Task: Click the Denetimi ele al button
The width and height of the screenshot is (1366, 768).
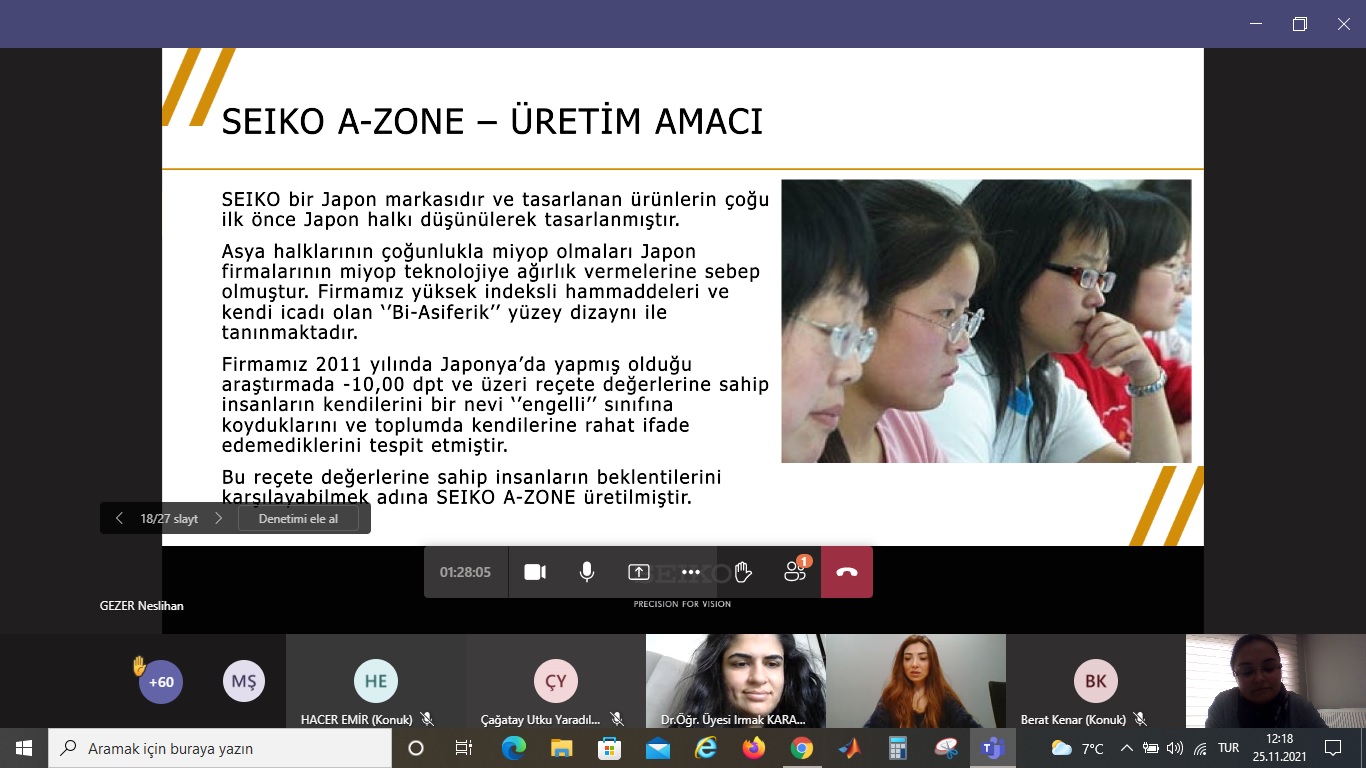Action: [298, 518]
